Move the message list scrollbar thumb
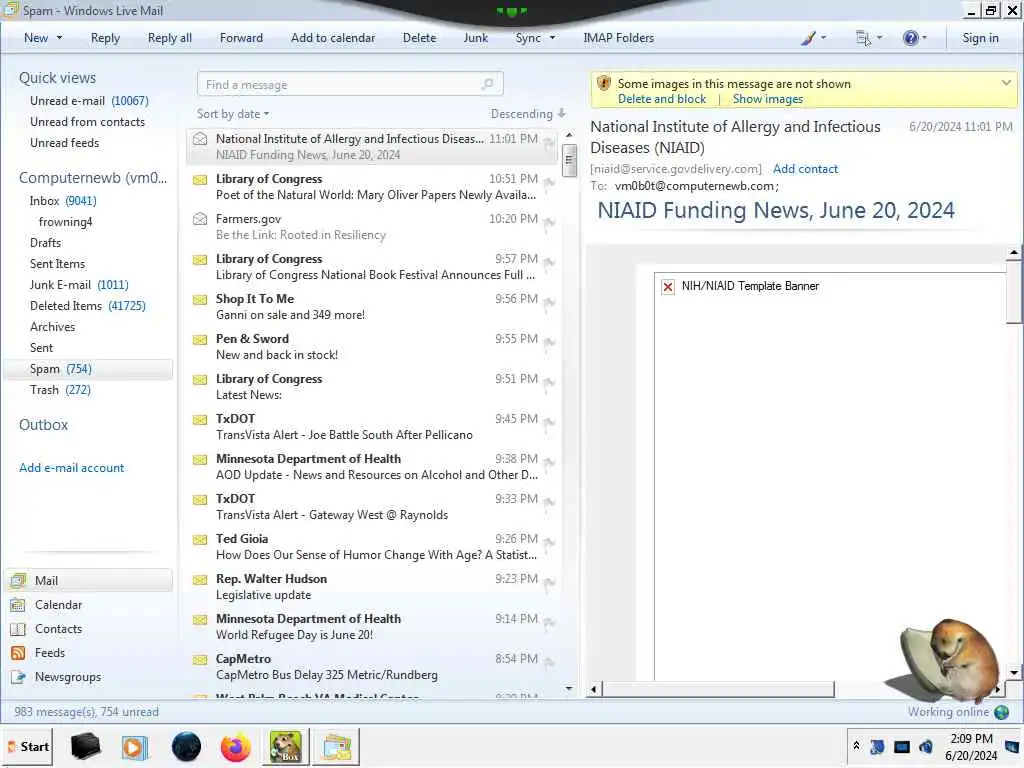This screenshot has width=1024, height=768. [x=569, y=159]
